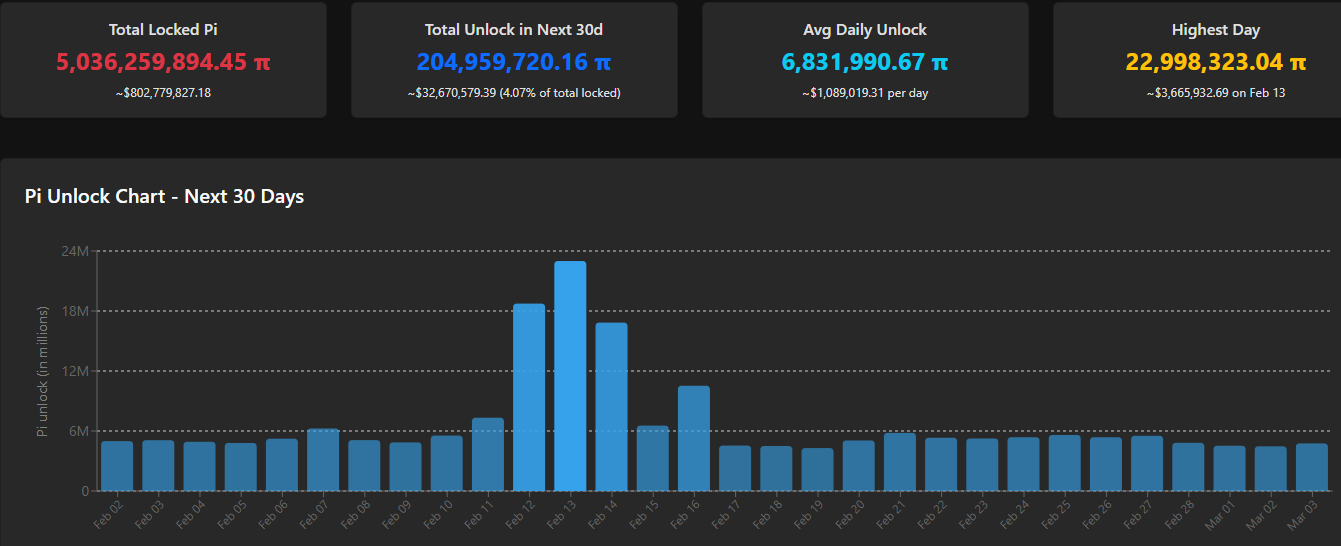Click the 24M y-axis label
The width and height of the screenshot is (1341, 546).
pos(76,251)
